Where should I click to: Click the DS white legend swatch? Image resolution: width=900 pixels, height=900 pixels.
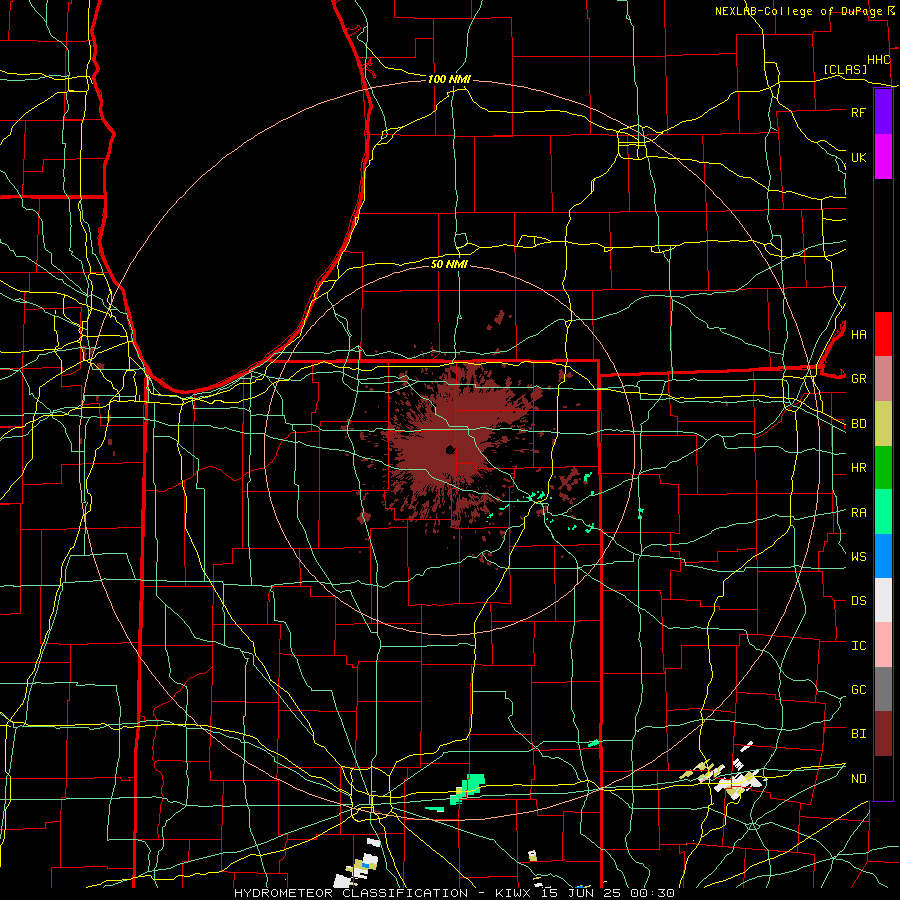click(883, 600)
